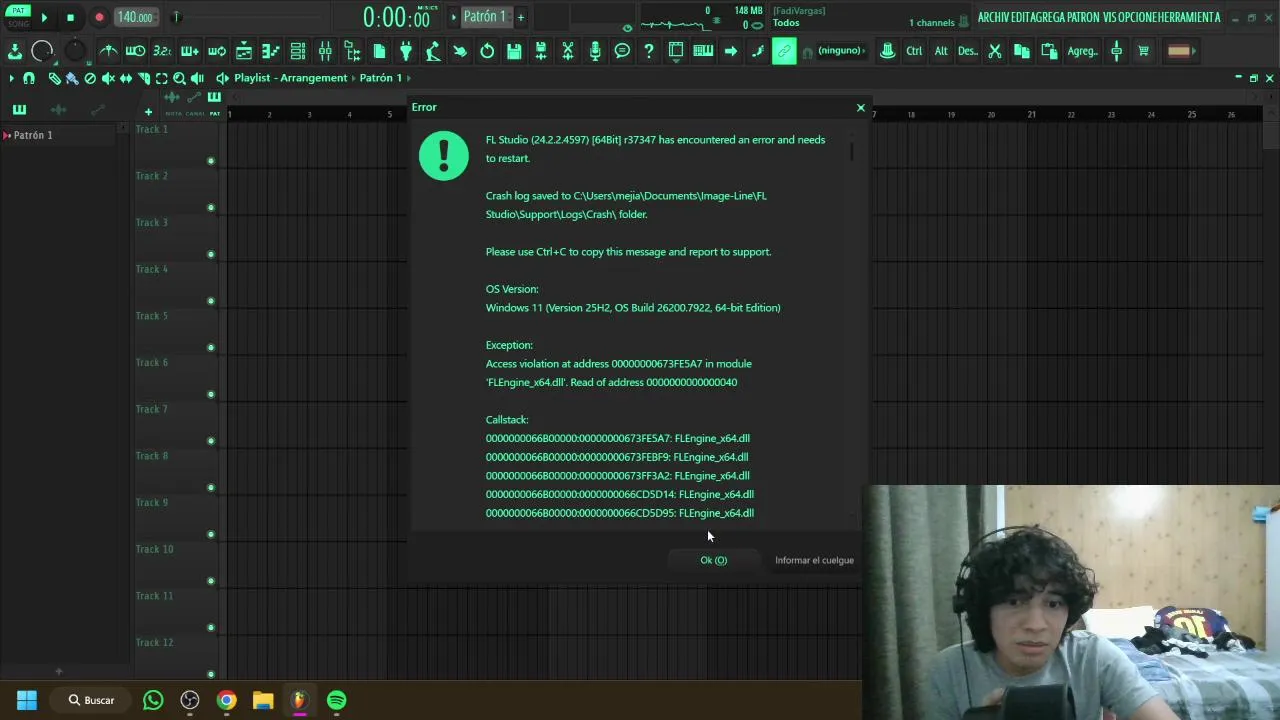
Task: Open the piano roll stairs icon
Action: click(271, 51)
